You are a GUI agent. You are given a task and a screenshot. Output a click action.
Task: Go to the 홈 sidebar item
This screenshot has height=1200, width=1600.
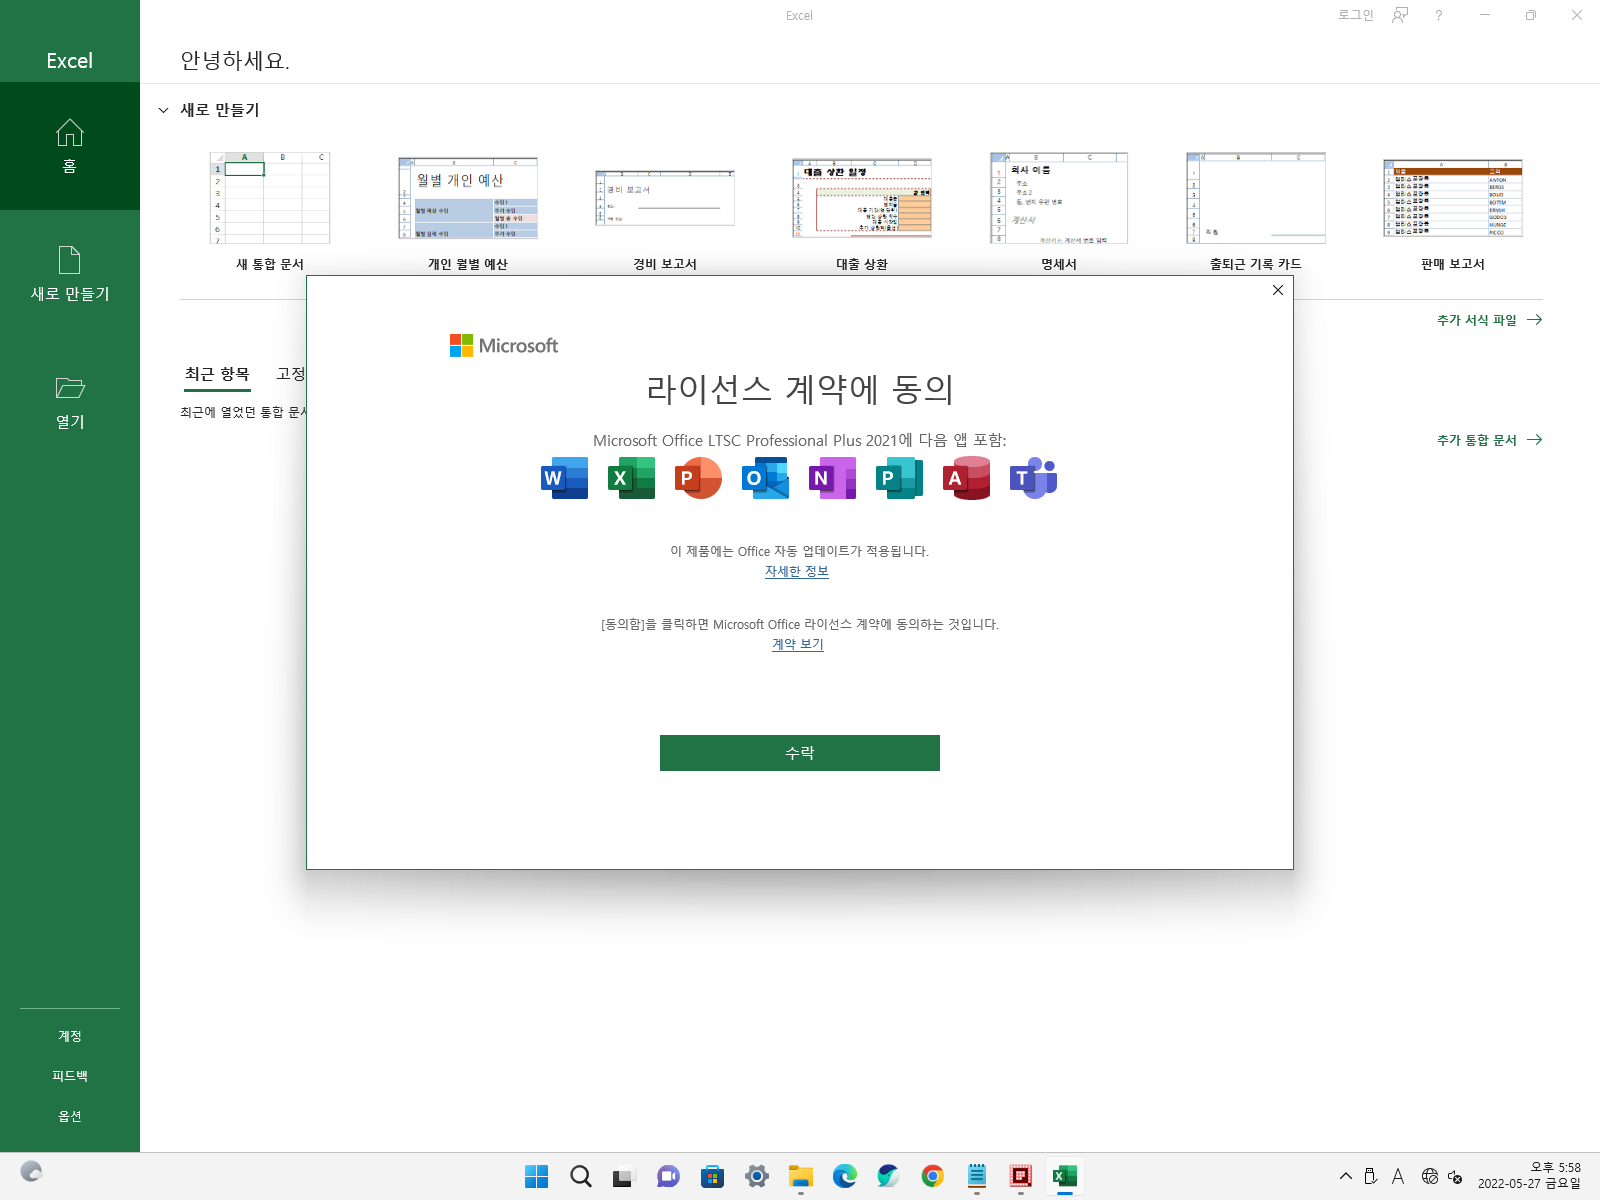coord(70,146)
